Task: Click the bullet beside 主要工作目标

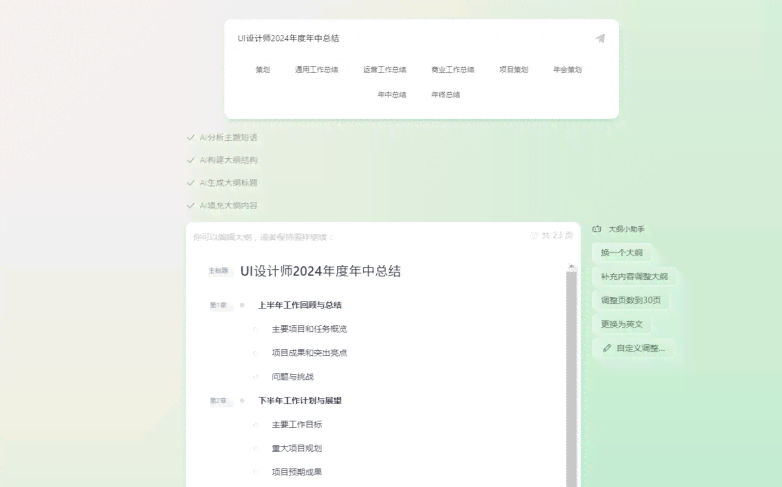Action: [x=256, y=425]
